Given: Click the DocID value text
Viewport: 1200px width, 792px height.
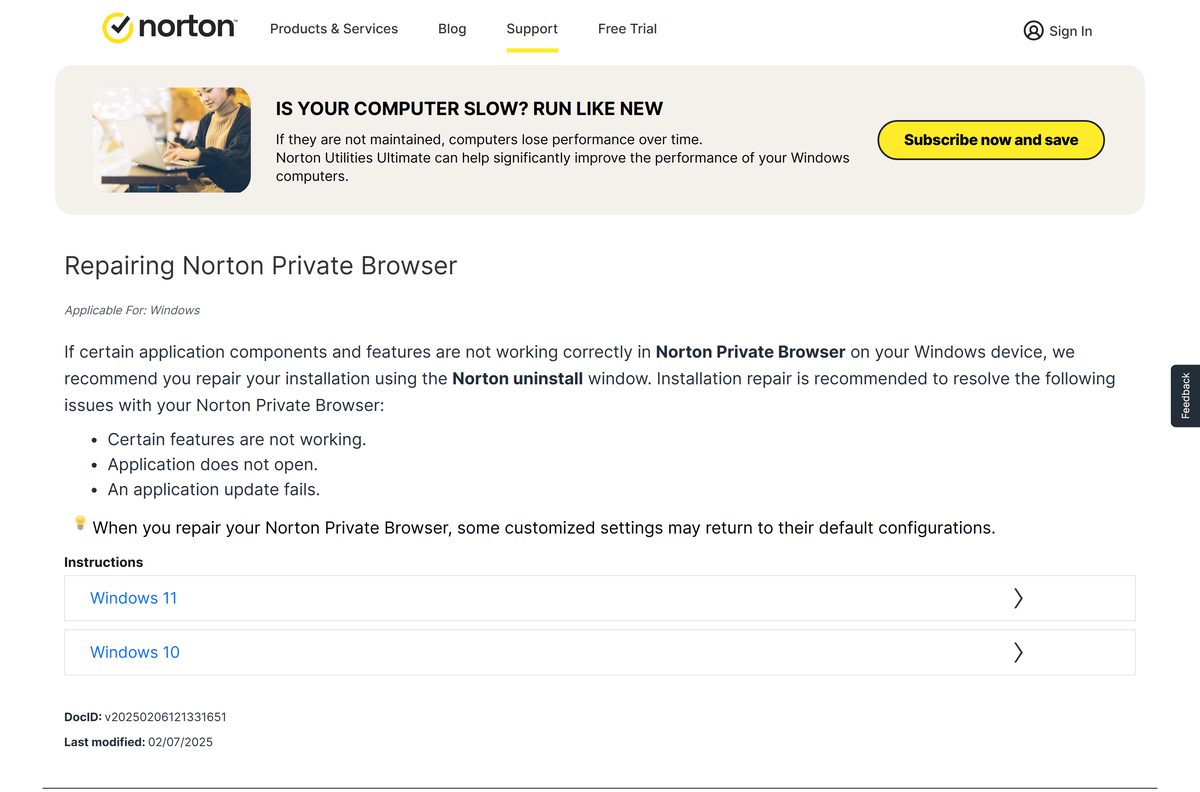Looking at the screenshot, I should 166,717.
